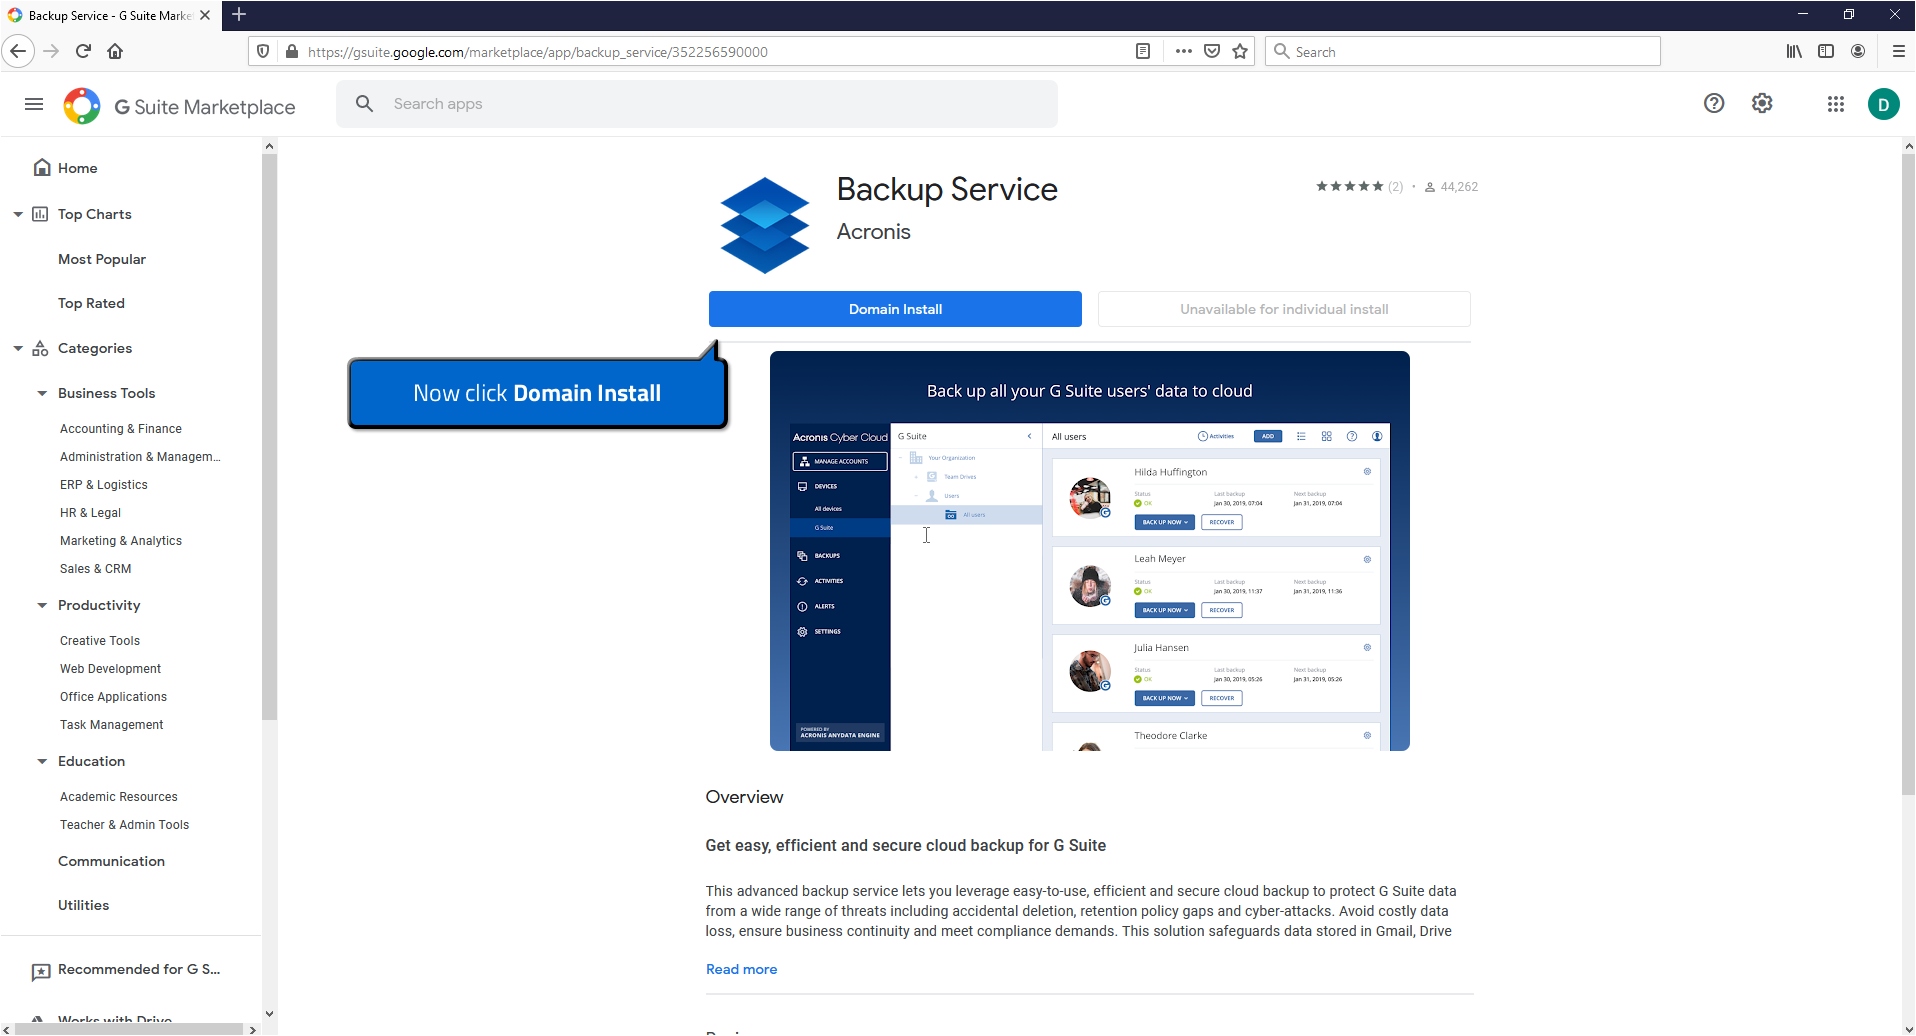Go back in browser history
Image resolution: width=1916 pixels, height=1036 pixels.
tap(18, 51)
